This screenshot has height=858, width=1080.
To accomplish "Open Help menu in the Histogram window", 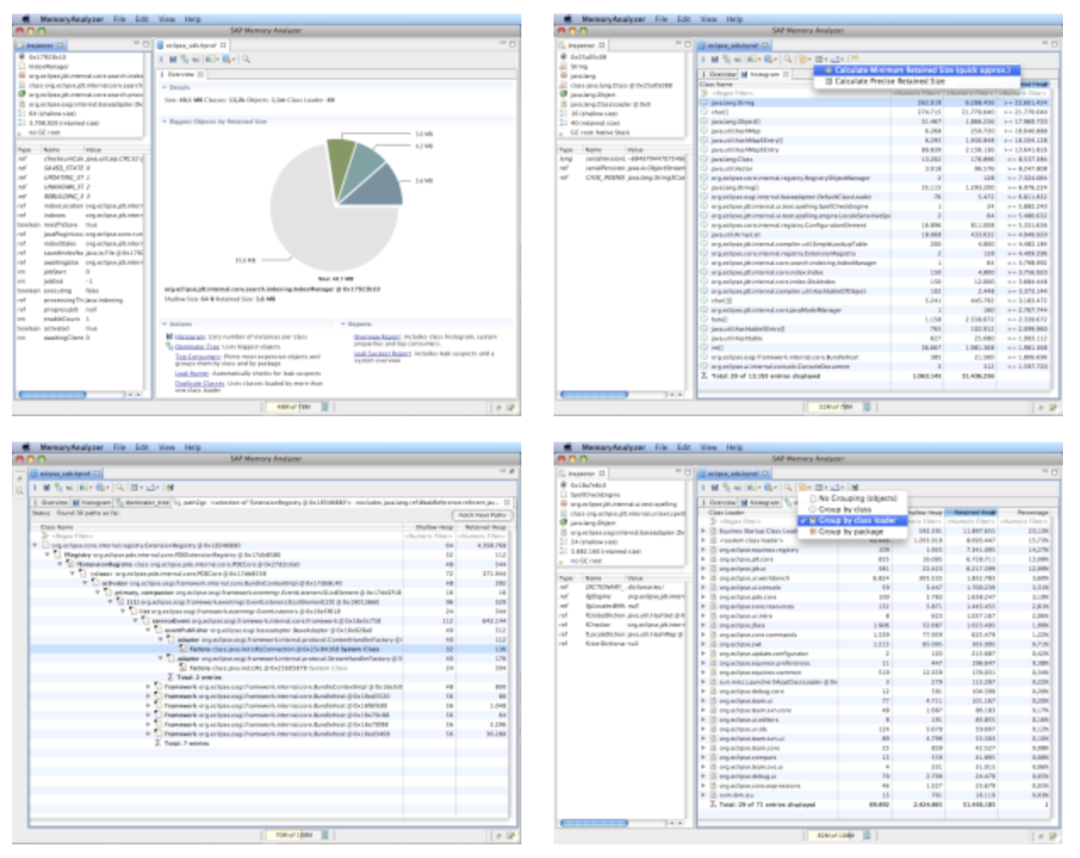I will tap(734, 19).
